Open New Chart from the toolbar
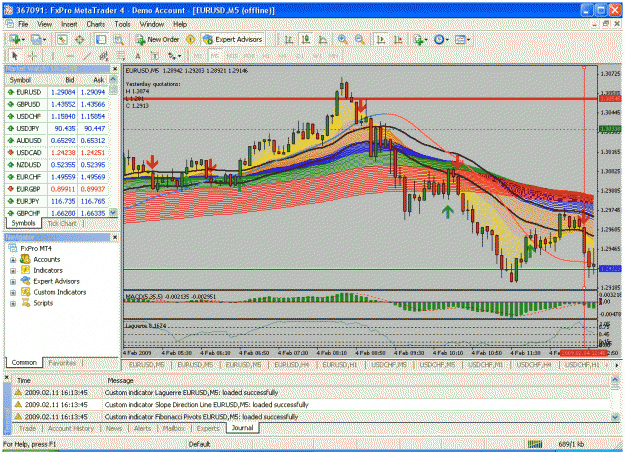Viewport: 625px width, 452px height. click(x=15, y=39)
